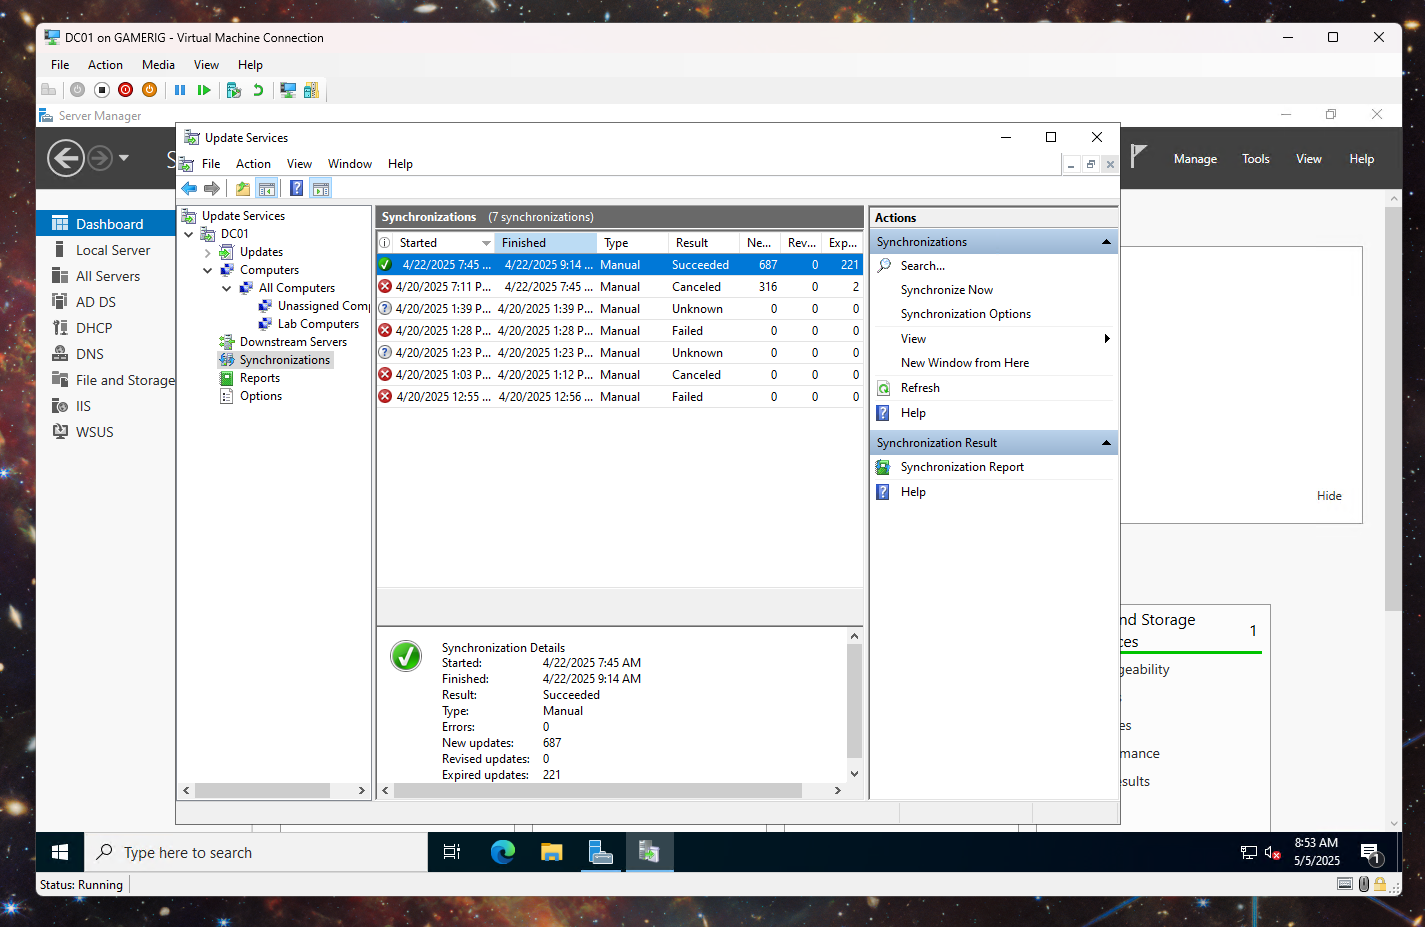Screen dimensions: 1425x927
Task: Open the Action Center notification icon
Action: (x=1370, y=853)
